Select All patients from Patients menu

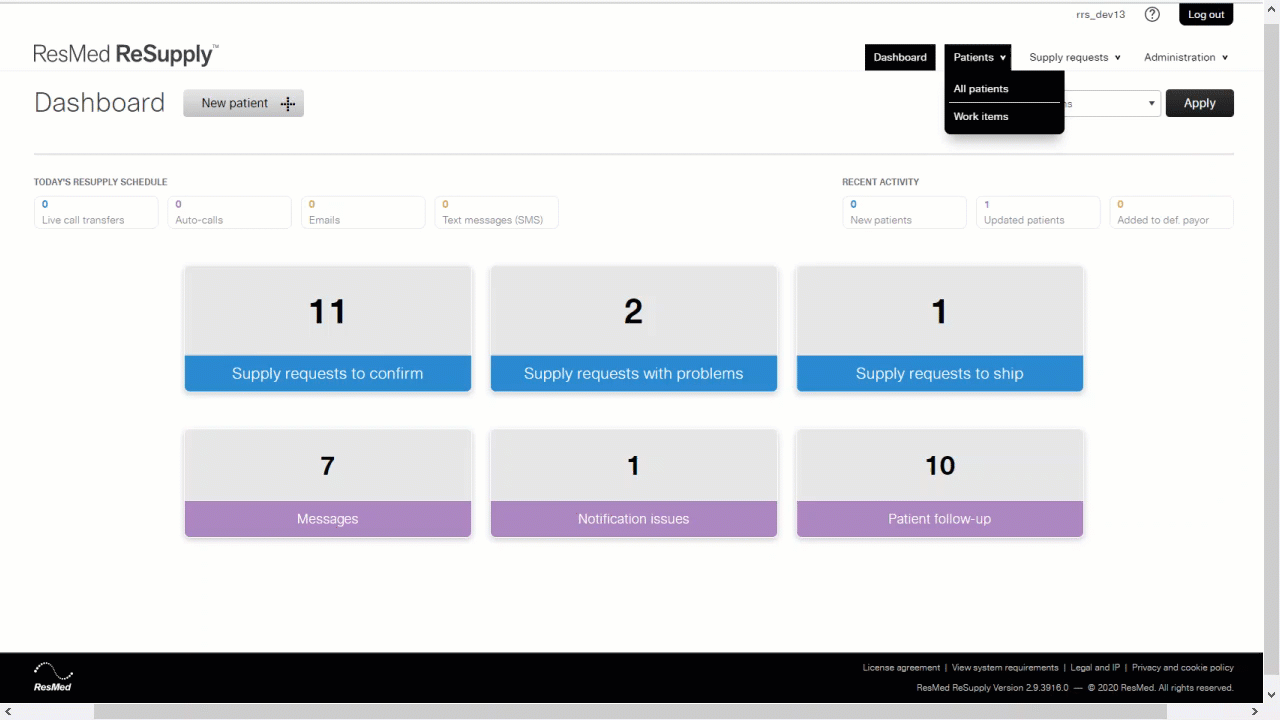tap(981, 89)
